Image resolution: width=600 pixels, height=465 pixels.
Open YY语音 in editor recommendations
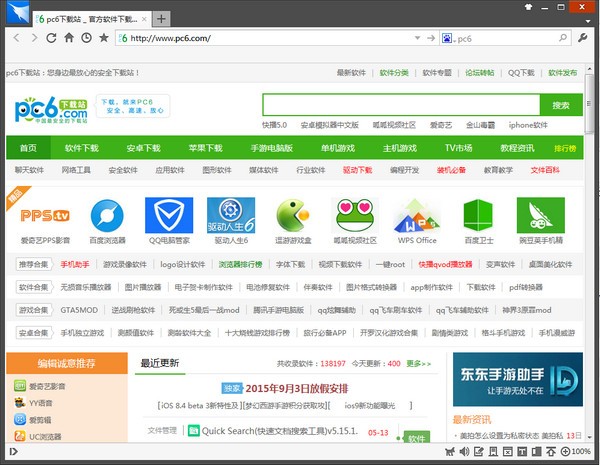point(41,403)
